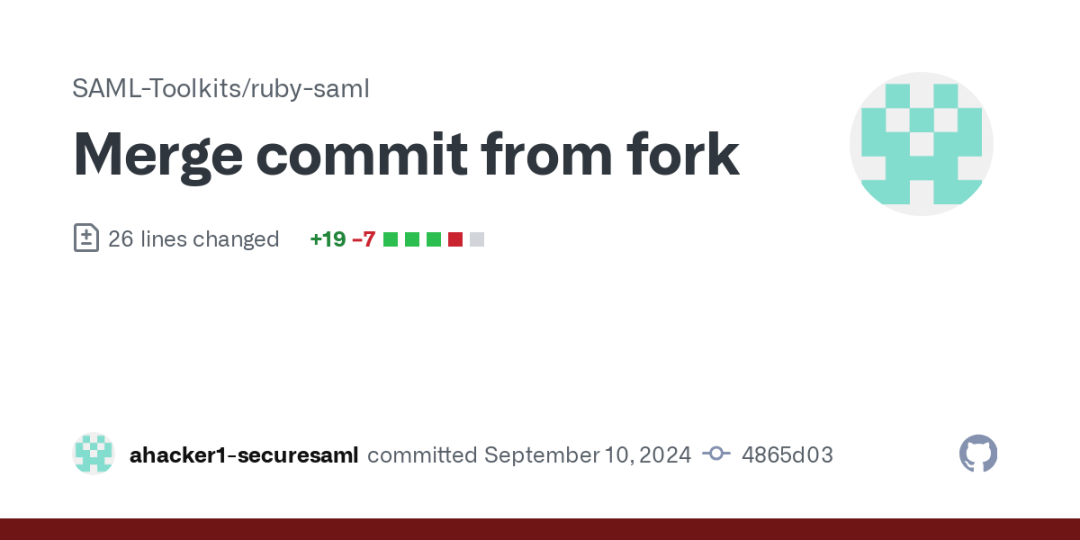Click the committed September 10, 2024 date
The image size is (1080, 540).
click(x=529, y=455)
